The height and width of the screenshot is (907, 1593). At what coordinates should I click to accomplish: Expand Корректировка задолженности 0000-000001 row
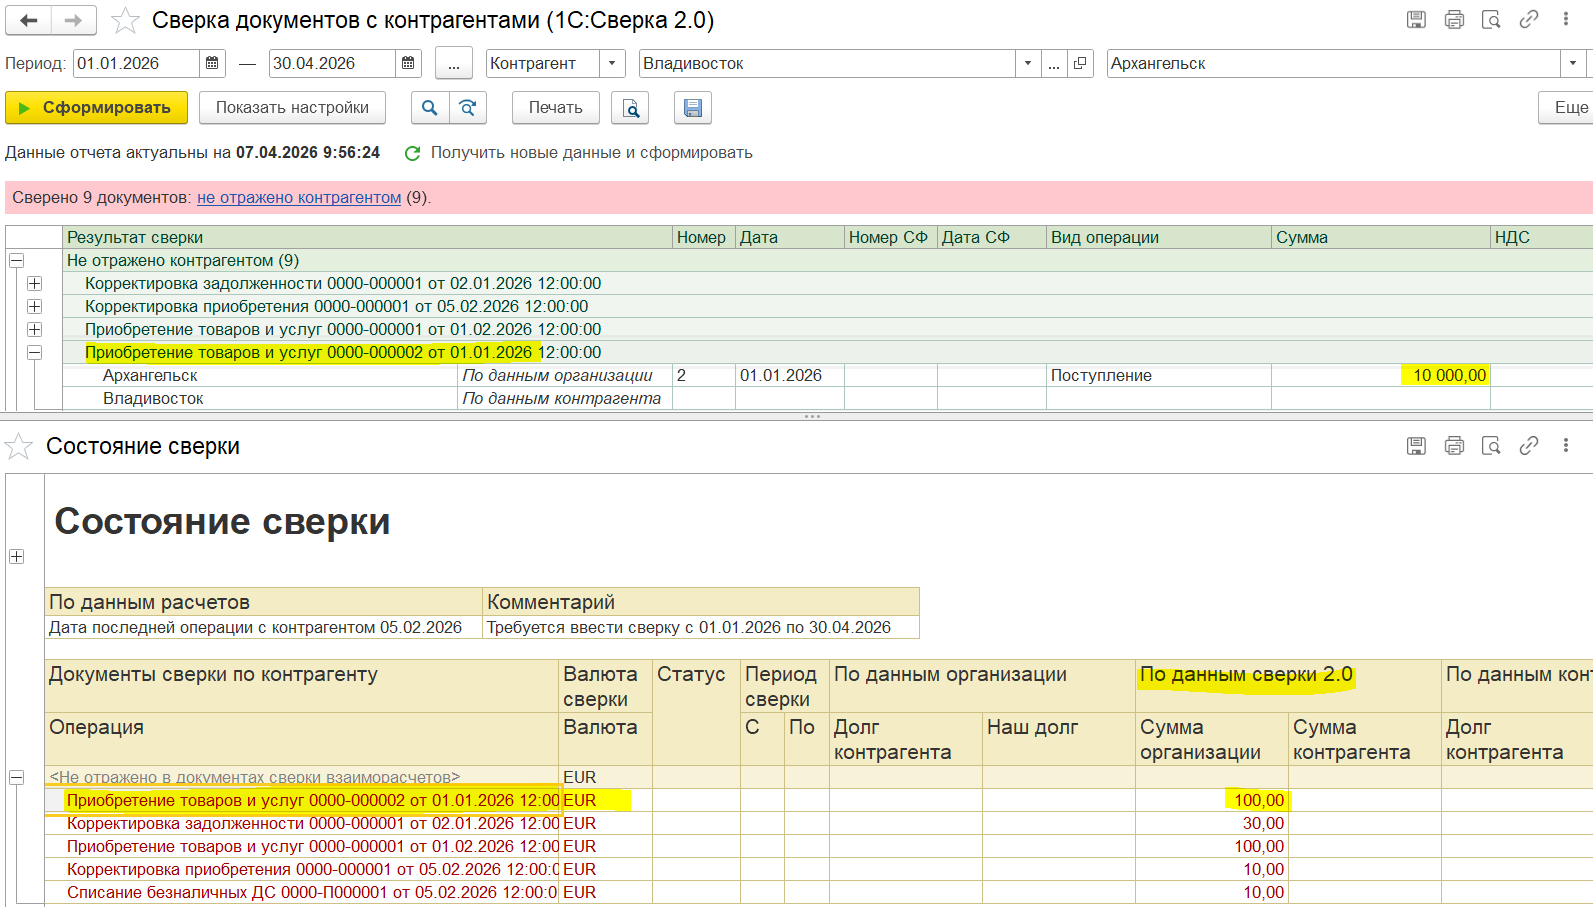(x=34, y=283)
